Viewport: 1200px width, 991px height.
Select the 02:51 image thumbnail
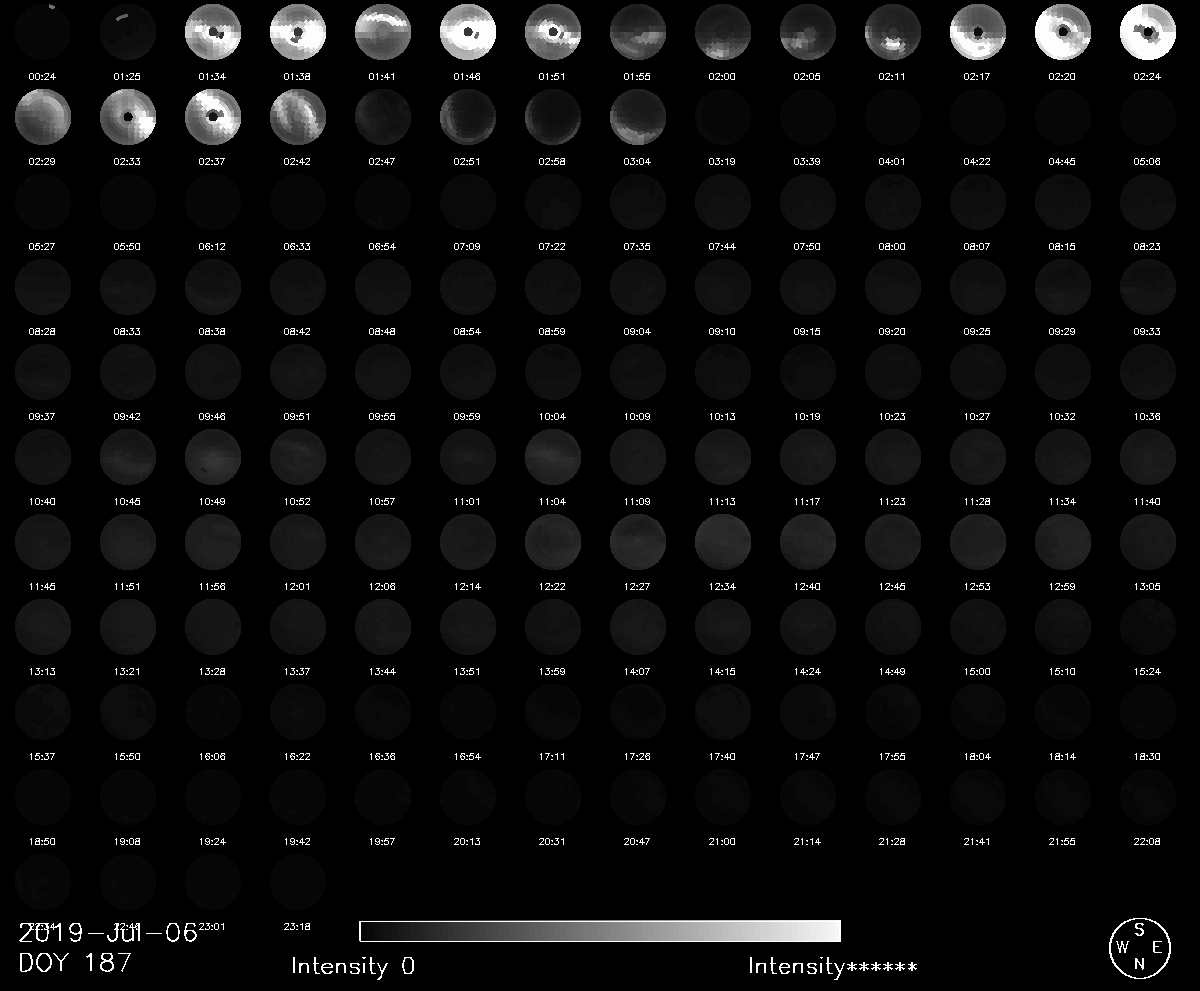click(x=468, y=118)
